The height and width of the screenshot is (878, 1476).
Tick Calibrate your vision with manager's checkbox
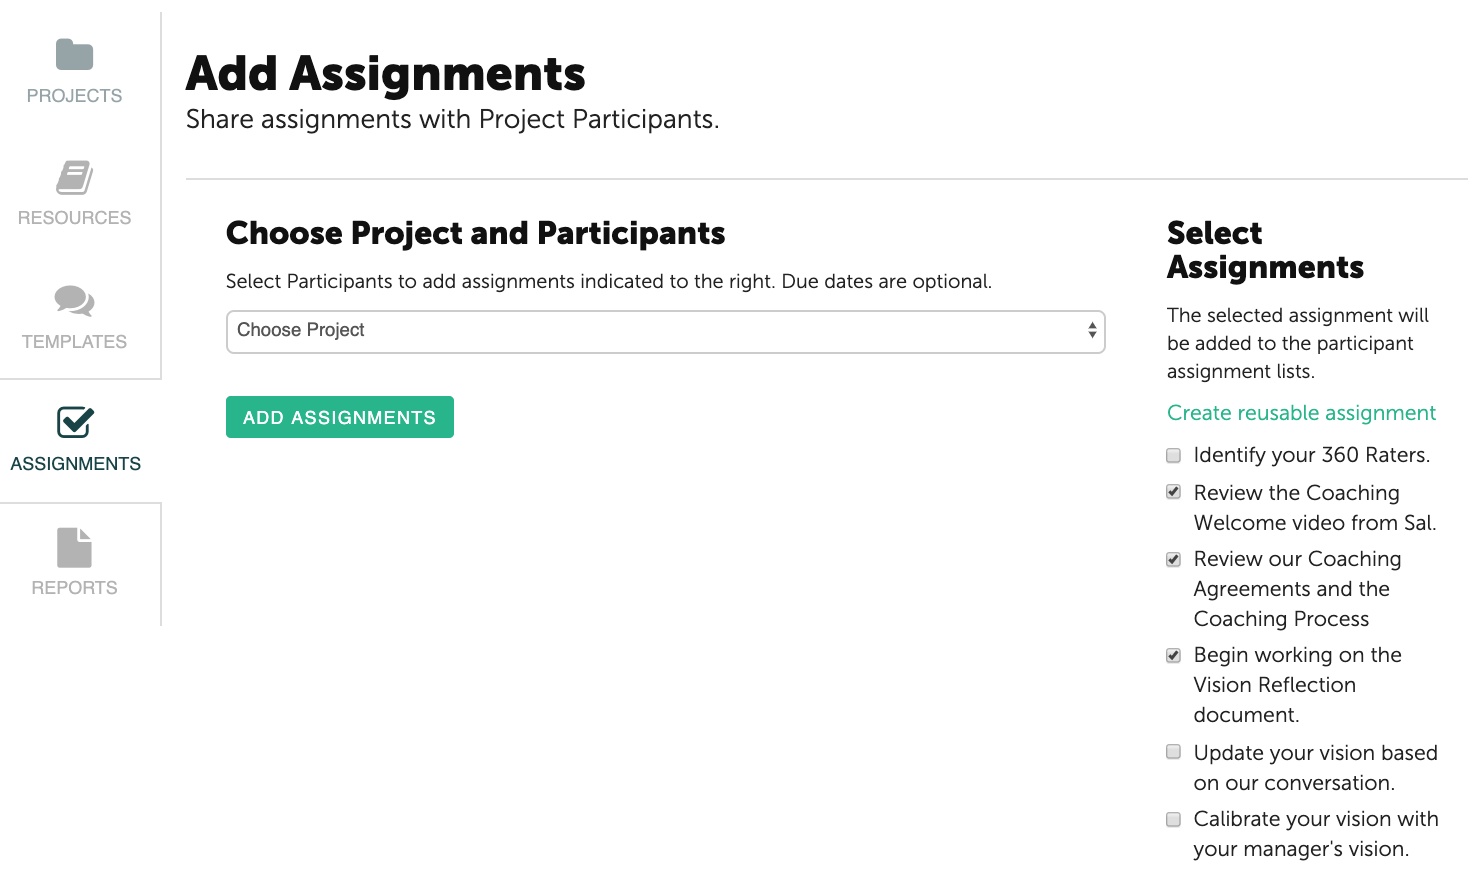coord(1174,819)
